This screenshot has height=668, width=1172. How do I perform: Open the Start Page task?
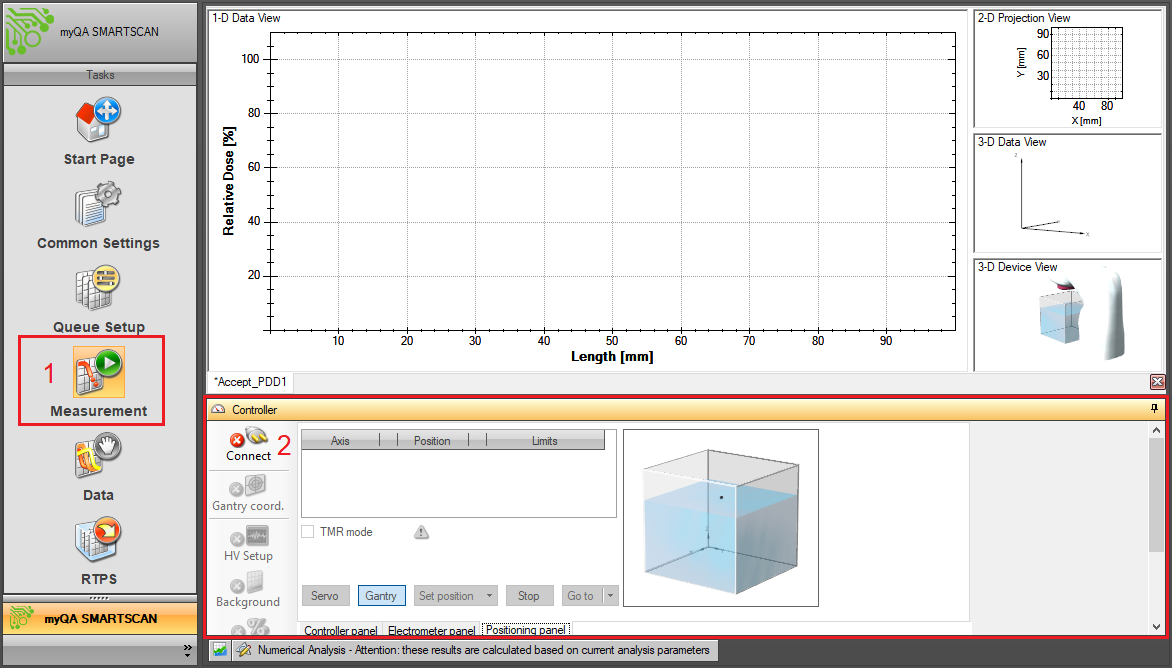[x=99, y=132]
